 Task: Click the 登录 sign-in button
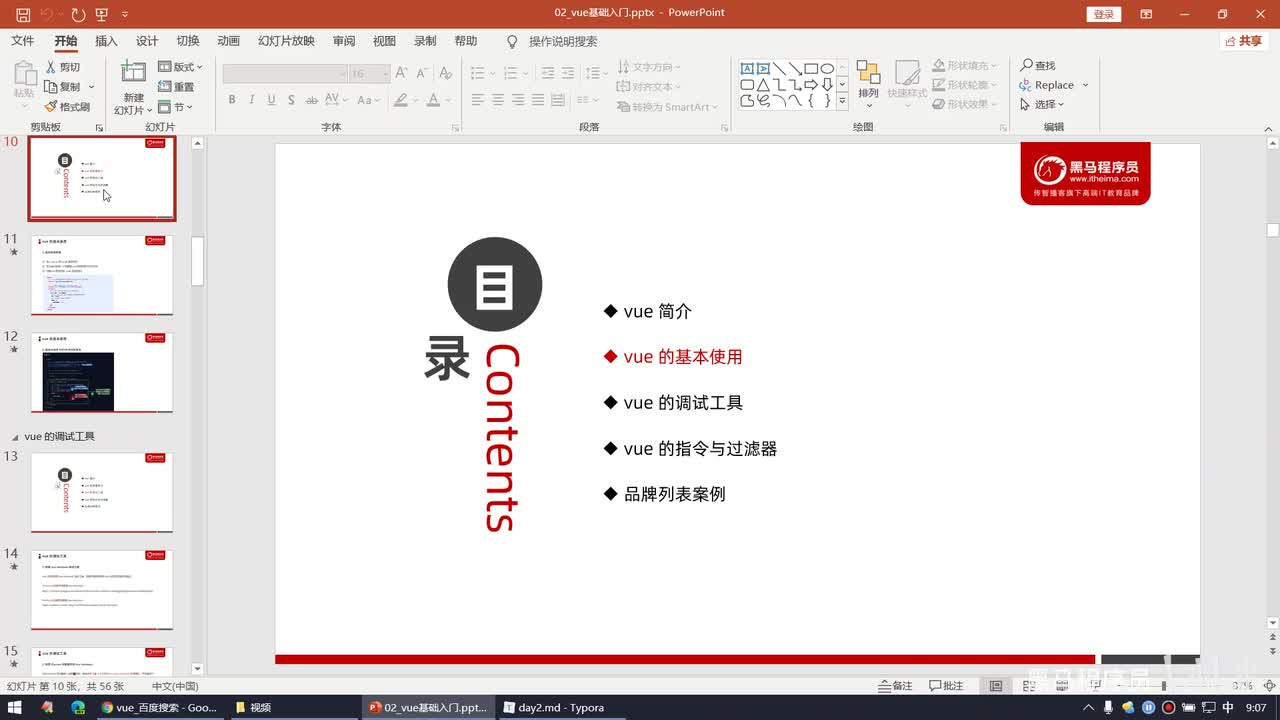pyautogui.click(x=1103, y=14)
